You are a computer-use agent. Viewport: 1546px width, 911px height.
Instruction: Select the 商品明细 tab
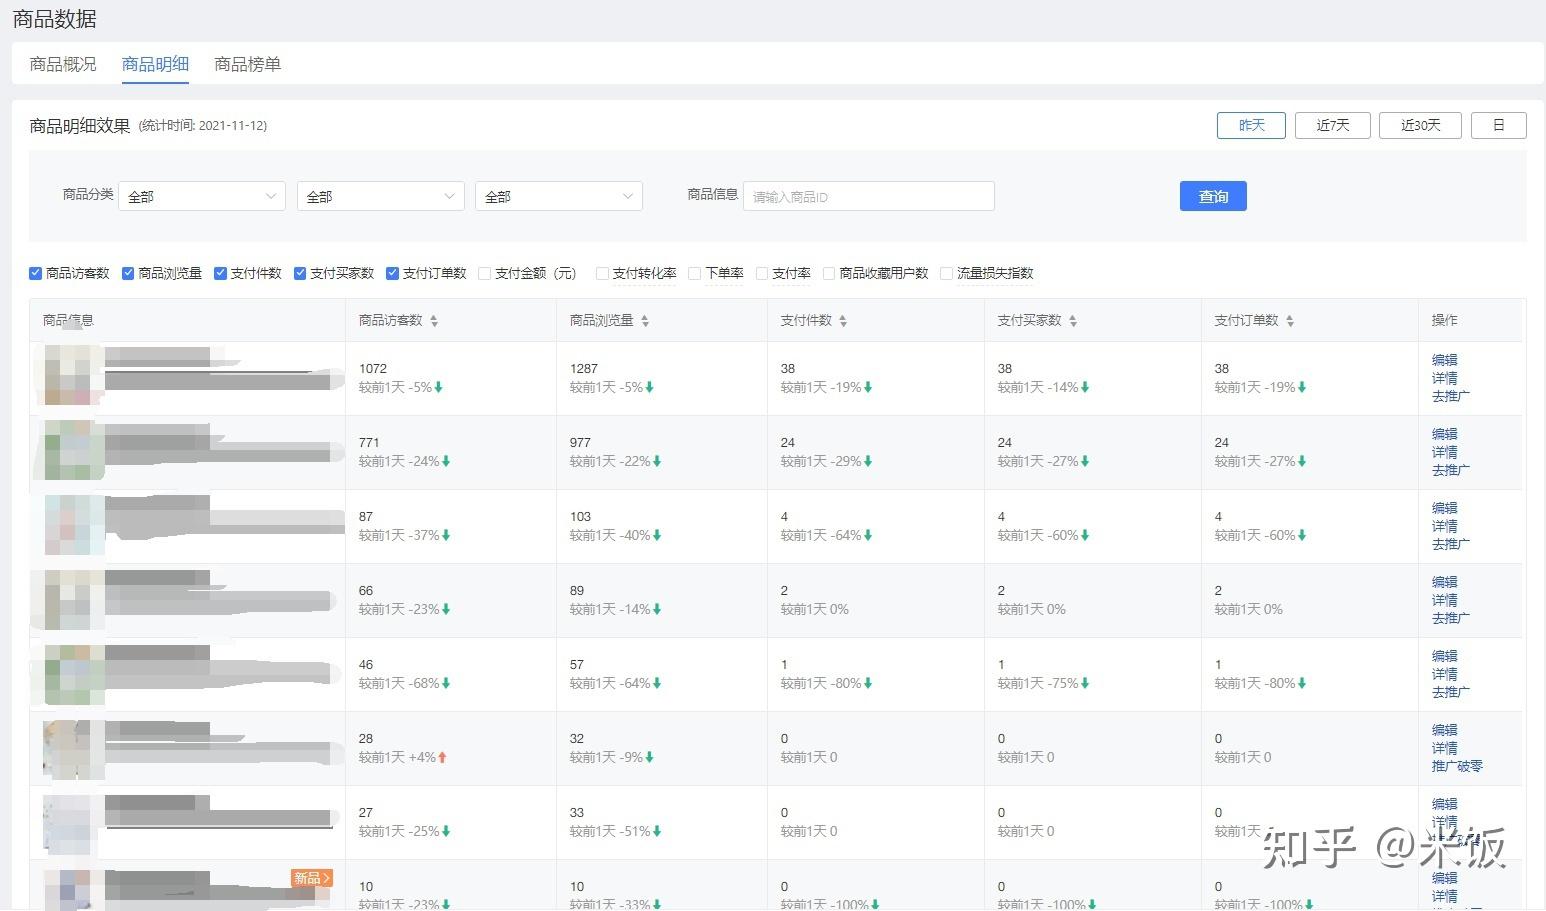click(155, 64)
